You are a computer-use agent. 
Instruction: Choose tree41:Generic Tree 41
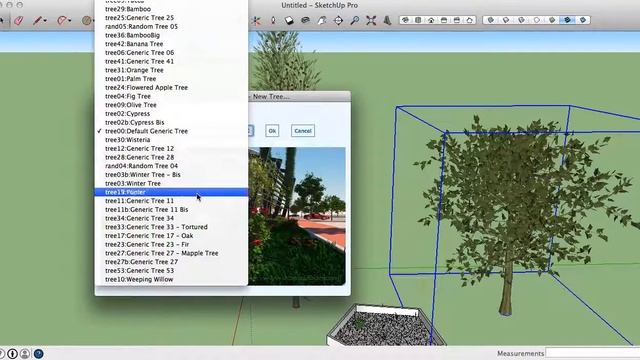[x=171, y=61]
